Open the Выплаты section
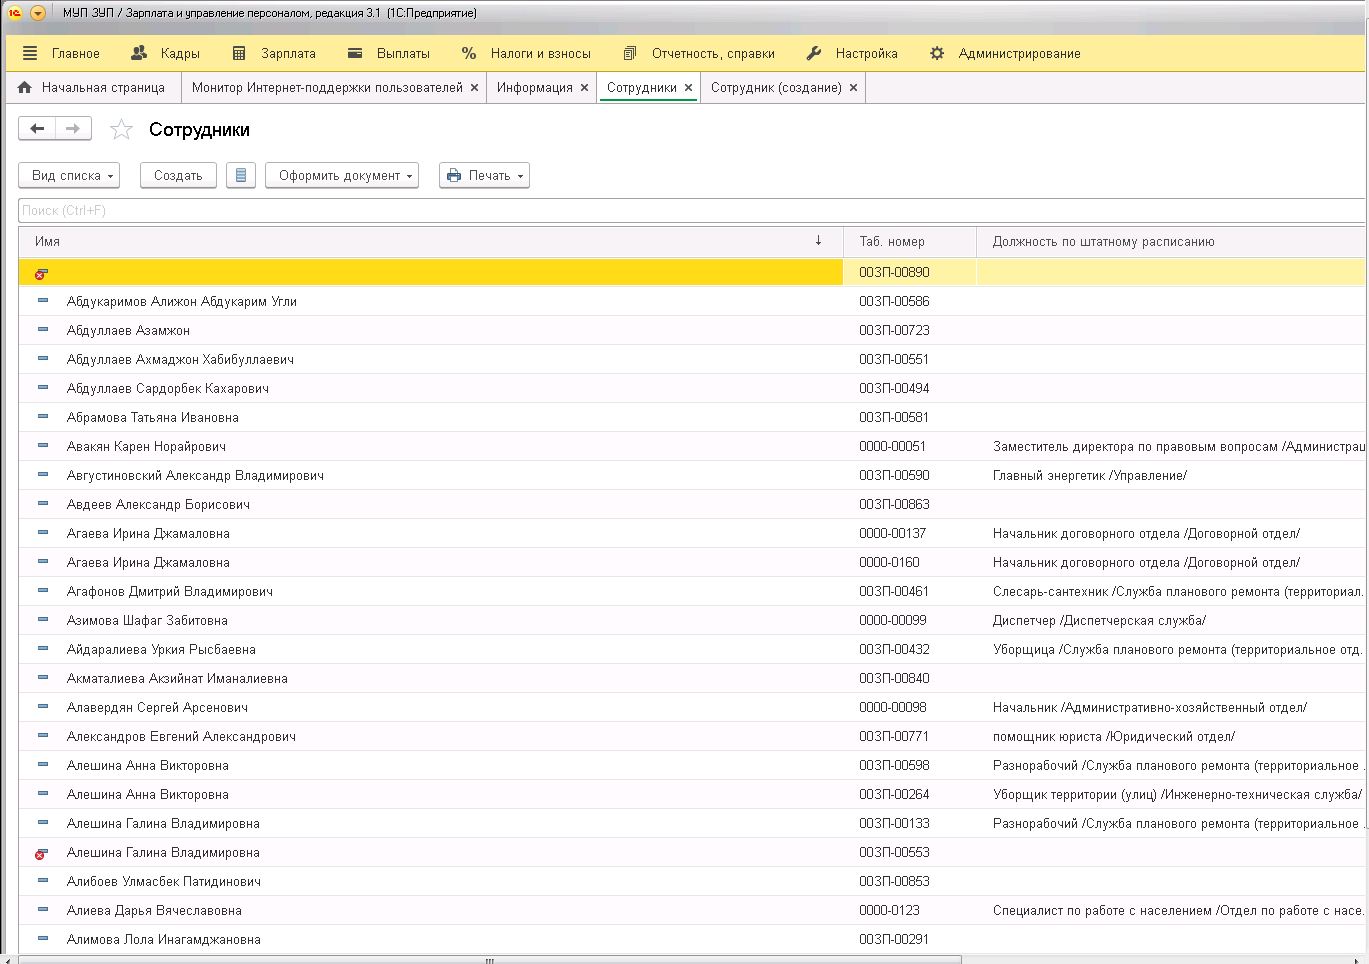 pos(388,53)
